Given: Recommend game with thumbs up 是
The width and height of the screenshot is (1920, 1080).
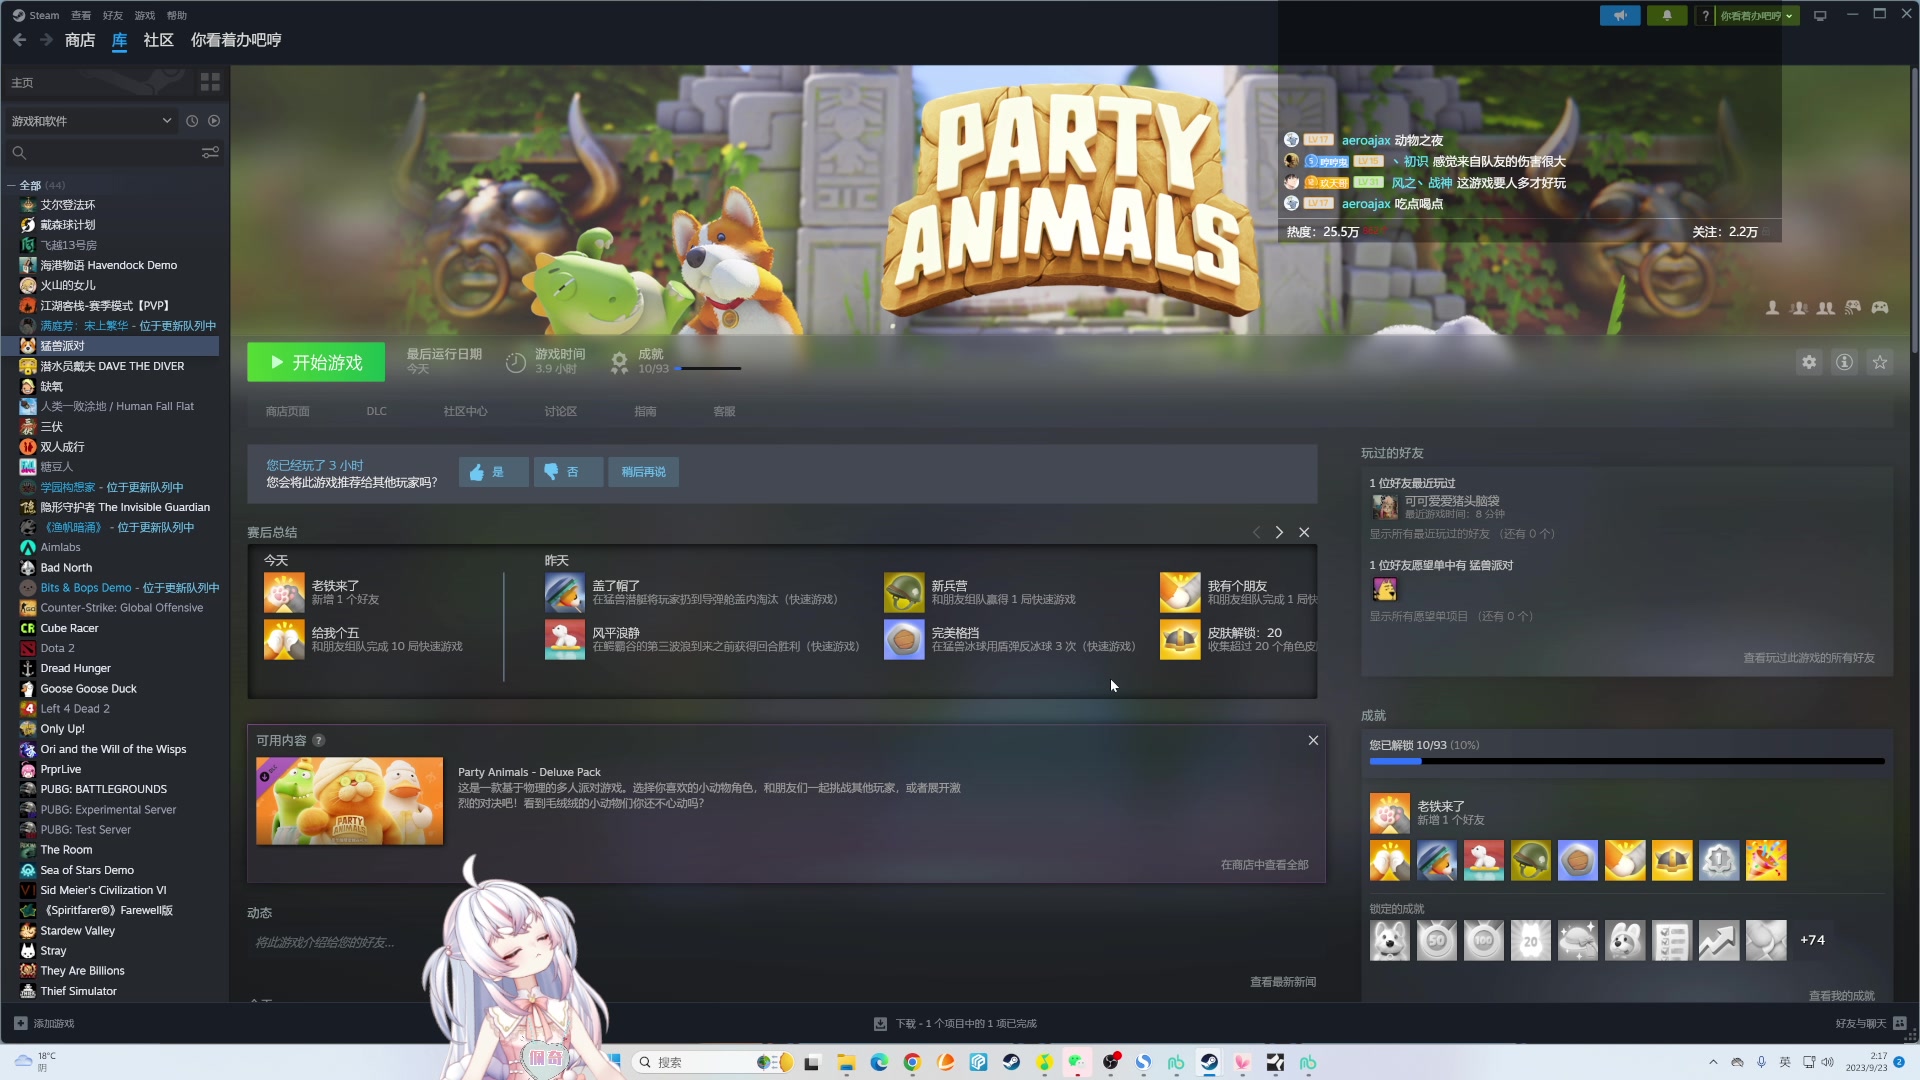Looking at the screenshot, I should click(x=493, y=472).
